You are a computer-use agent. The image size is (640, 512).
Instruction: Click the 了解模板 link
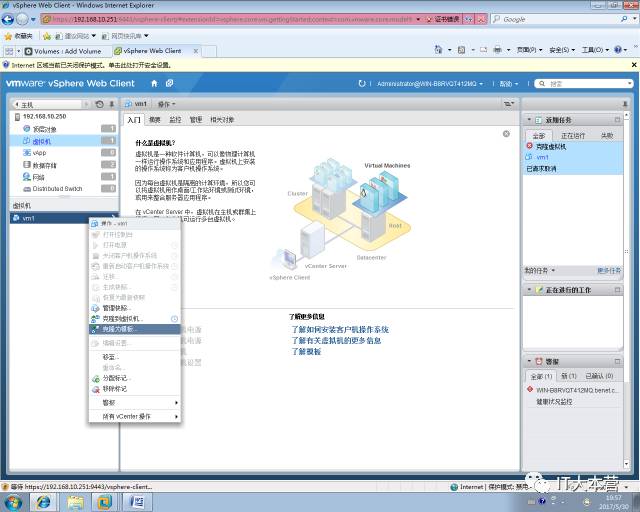click(306, 352)
